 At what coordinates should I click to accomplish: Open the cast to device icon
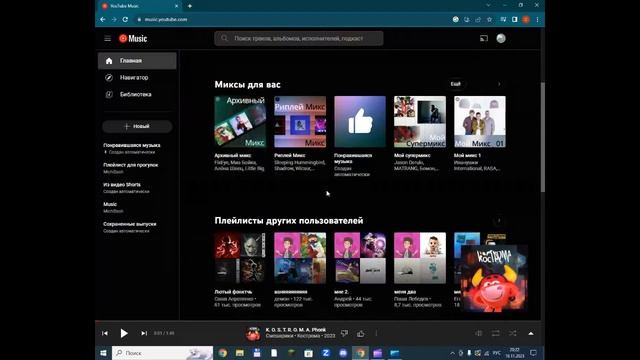484,38
